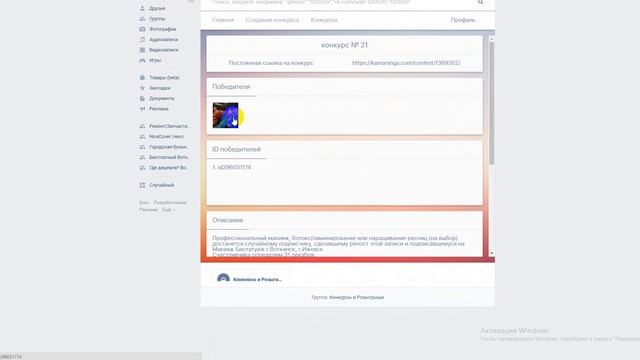Click the Случайный sidebar label
Viewport: 640px width, 360px height.
(162, 185)
